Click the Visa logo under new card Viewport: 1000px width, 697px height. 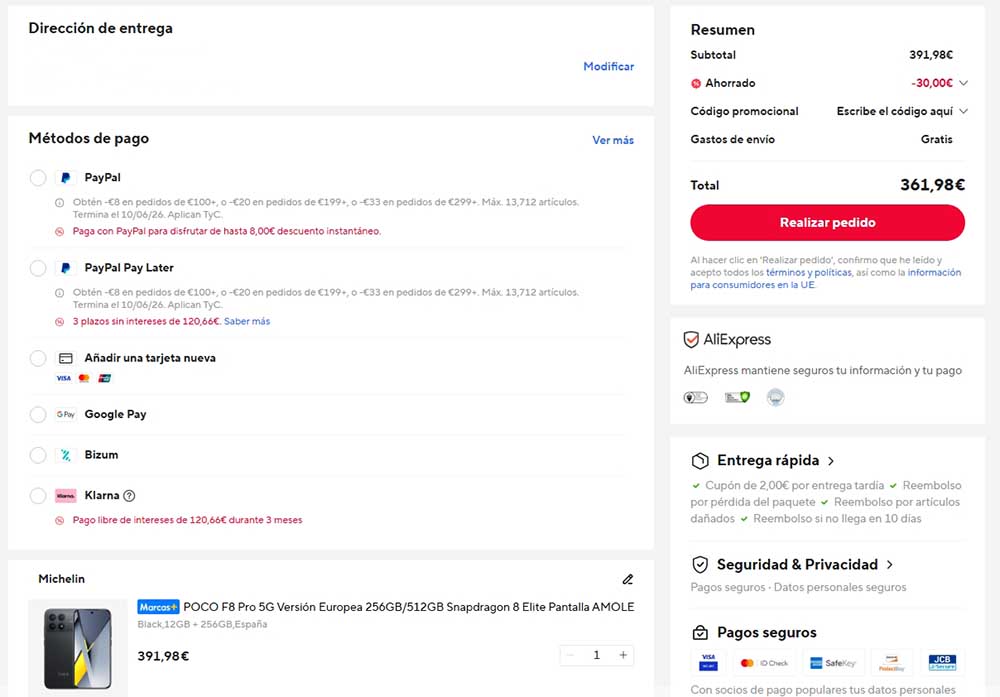(64, 378)
